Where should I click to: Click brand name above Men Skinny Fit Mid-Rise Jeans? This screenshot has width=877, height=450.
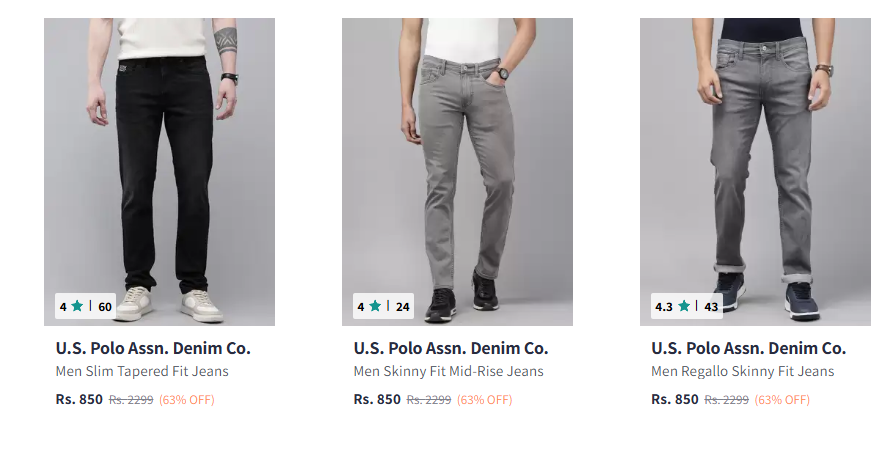tap(451, 349)
